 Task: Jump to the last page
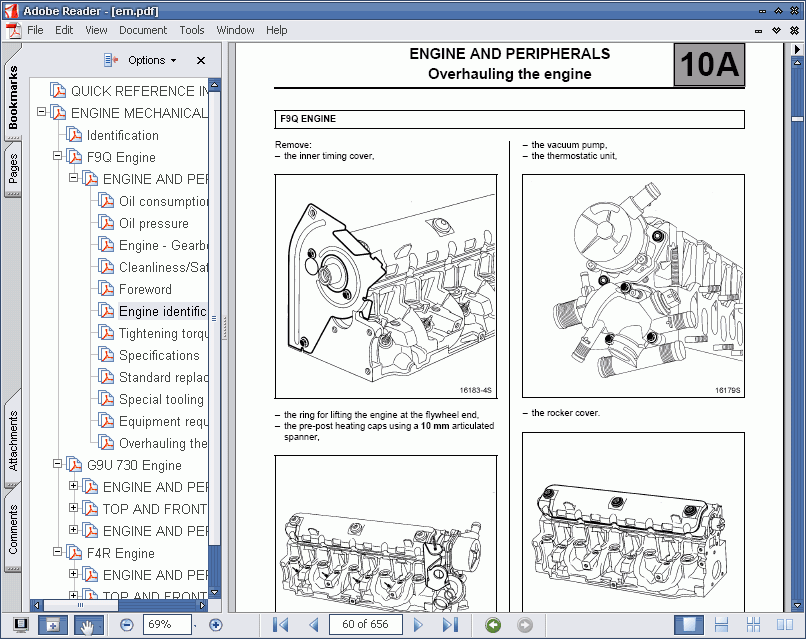(x=451, y=625)
